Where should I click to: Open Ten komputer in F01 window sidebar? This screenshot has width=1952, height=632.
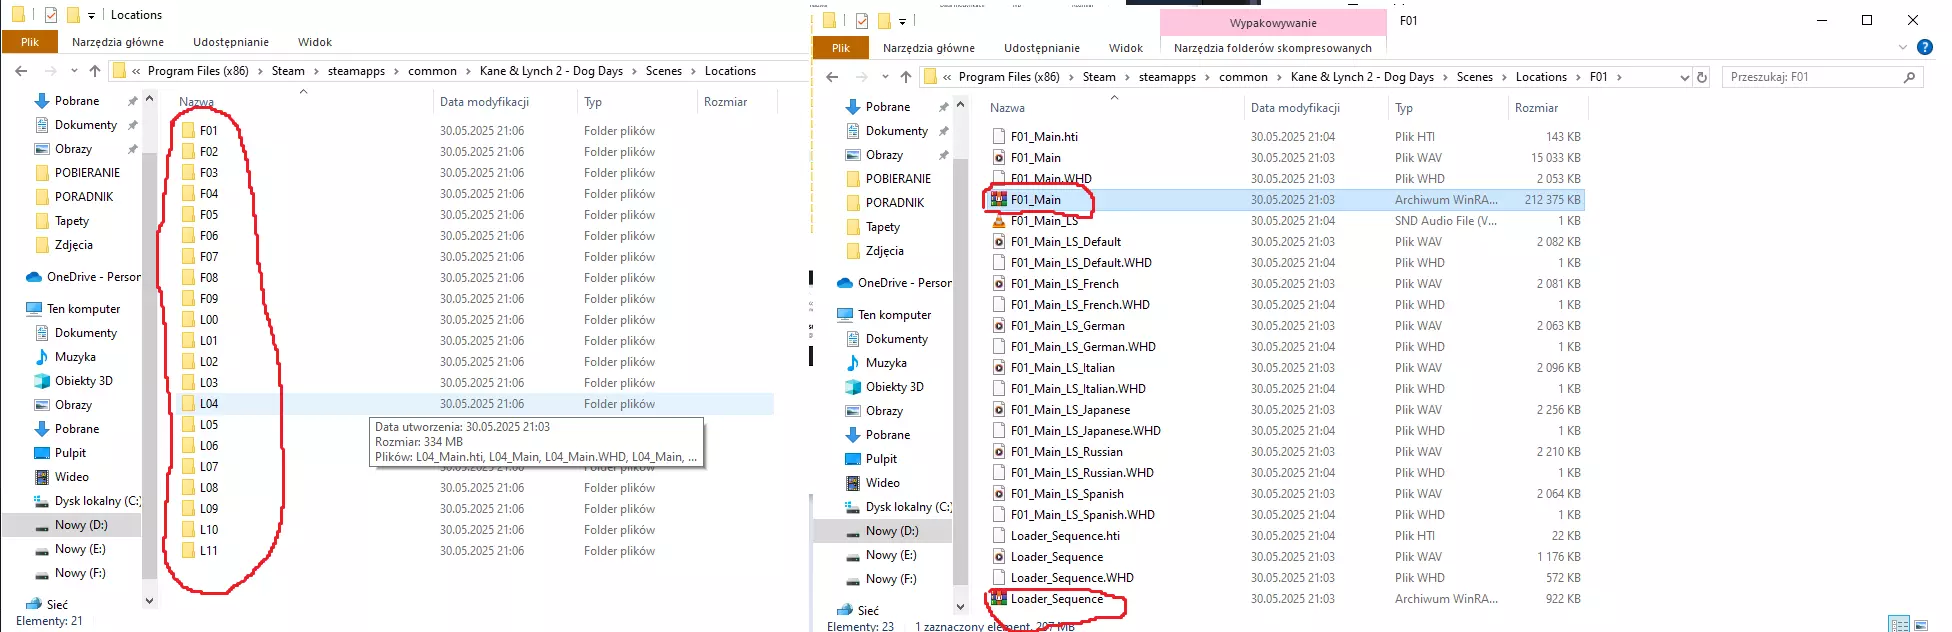click(883, 315)
